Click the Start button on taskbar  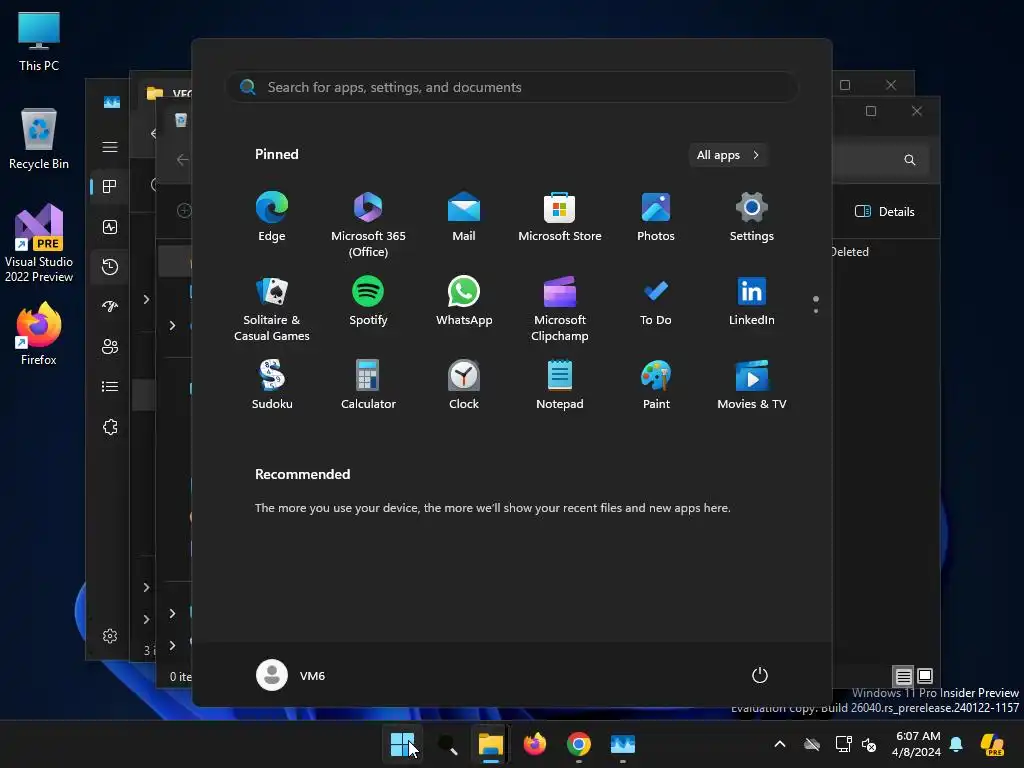coord(402,744)
